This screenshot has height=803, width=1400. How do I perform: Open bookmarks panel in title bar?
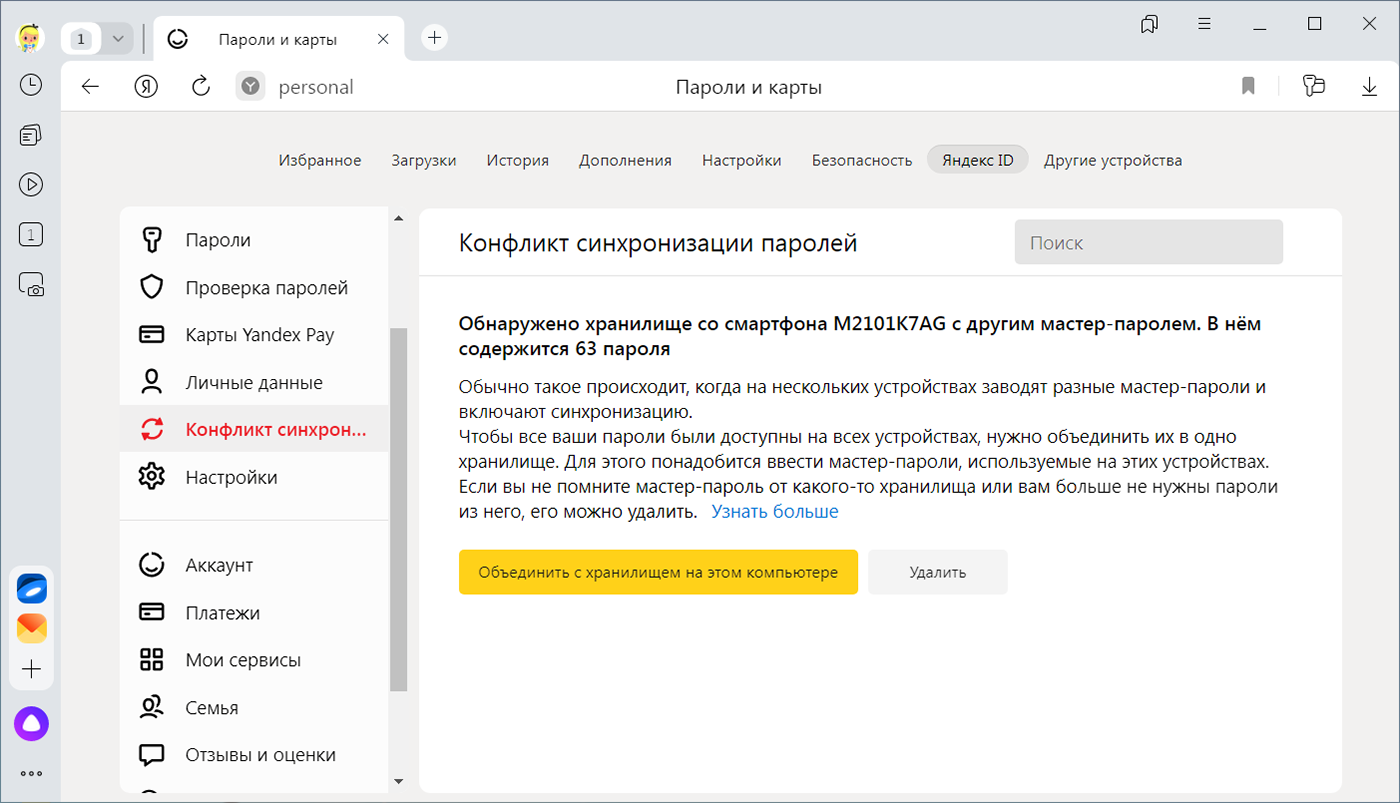coord(1149,24)
